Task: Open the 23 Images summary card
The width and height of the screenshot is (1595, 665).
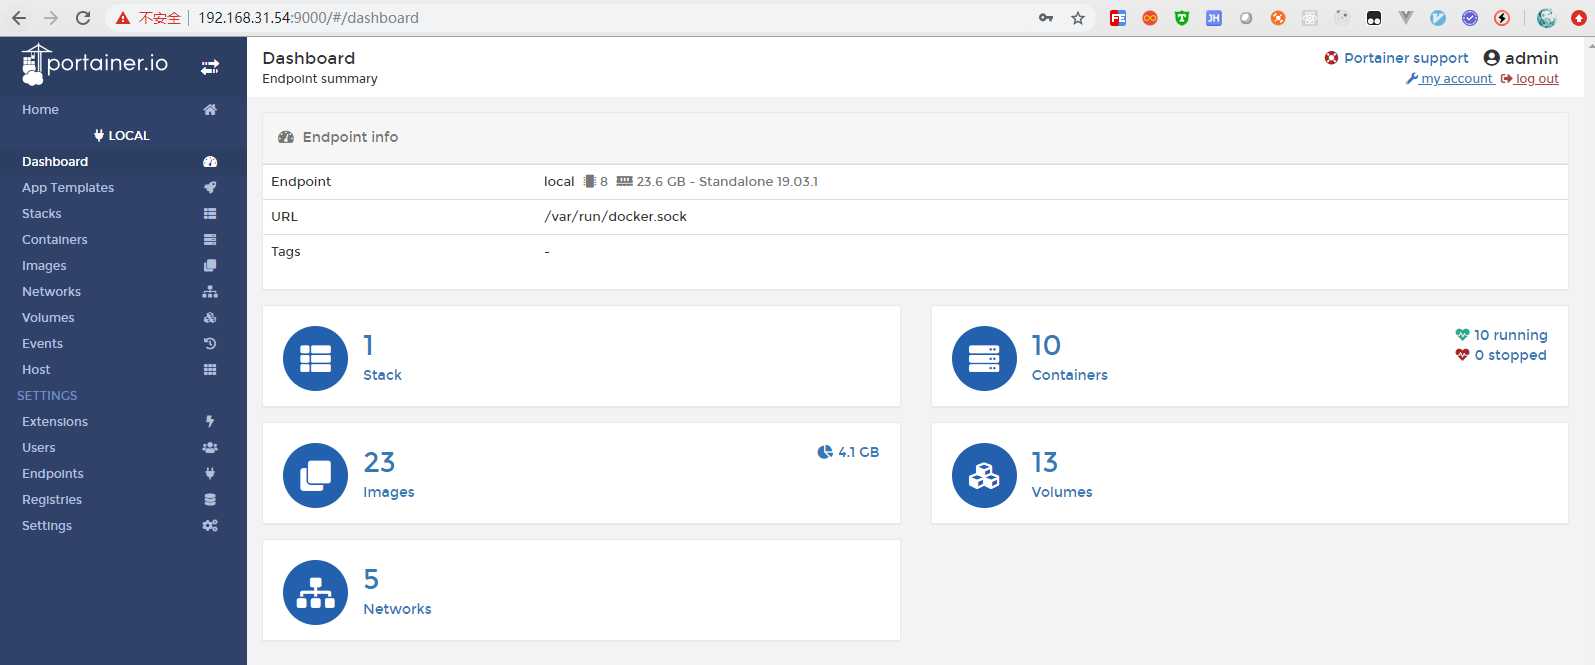Action: pyautogui.click(x=581, y=473)
